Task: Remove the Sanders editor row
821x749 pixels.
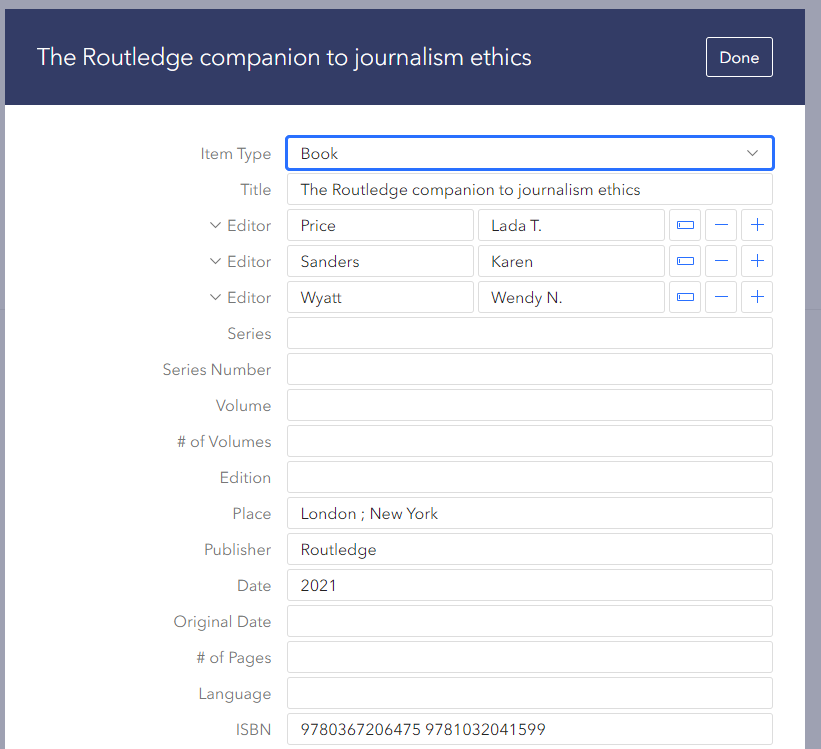Action: [x=721, y=261]
